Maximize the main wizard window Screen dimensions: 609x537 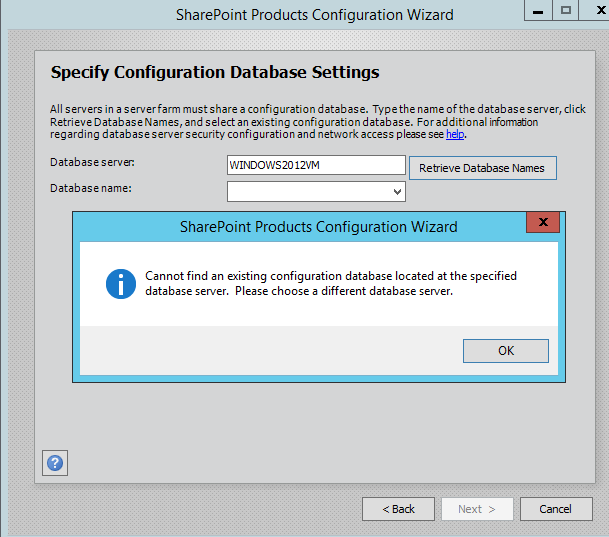566,10
